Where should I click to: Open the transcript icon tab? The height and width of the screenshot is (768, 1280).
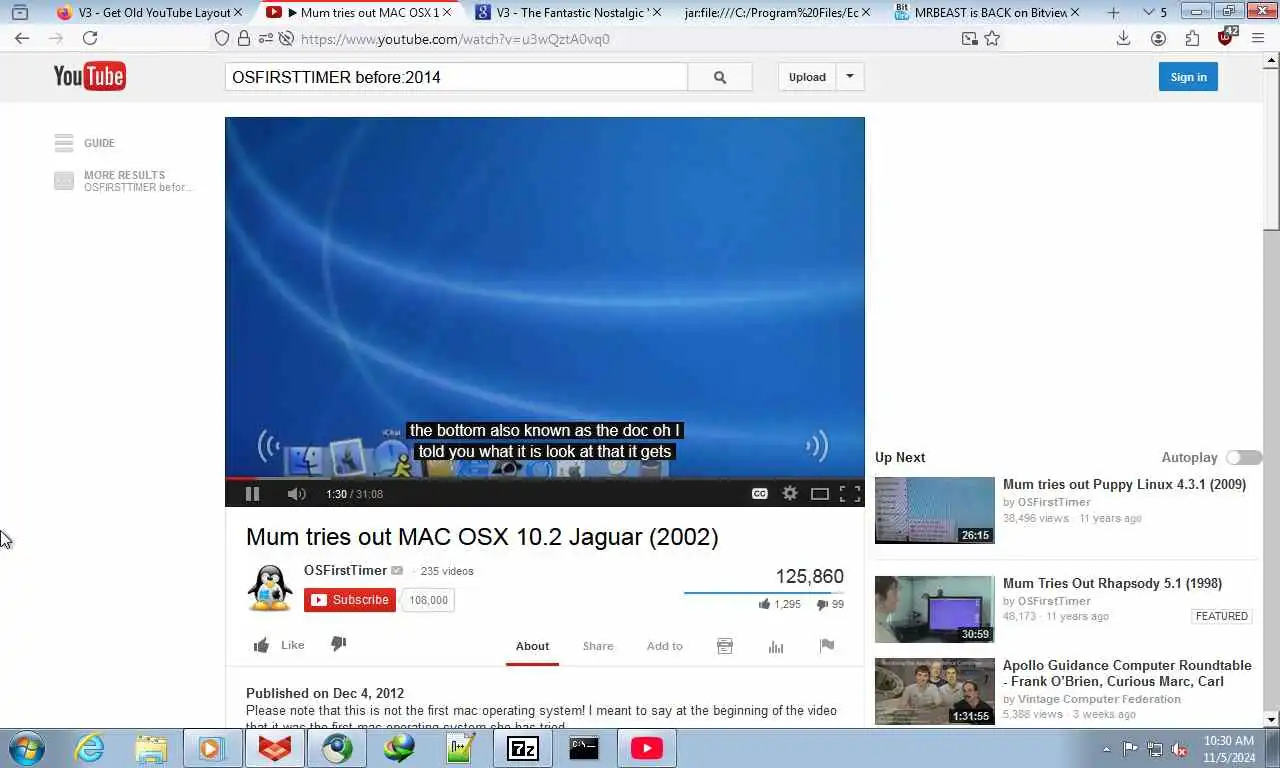(x=725, y=646)
